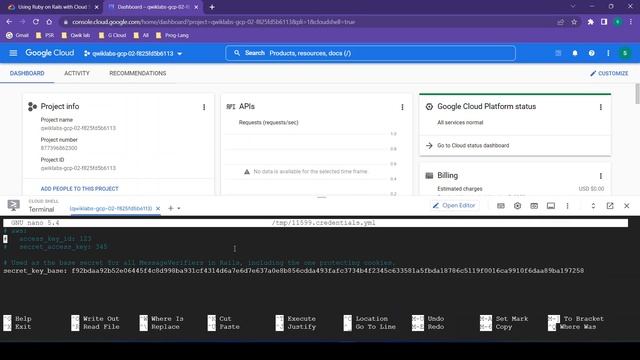
Task: Open Chrome three-dot menu
Action: [631, 22]
